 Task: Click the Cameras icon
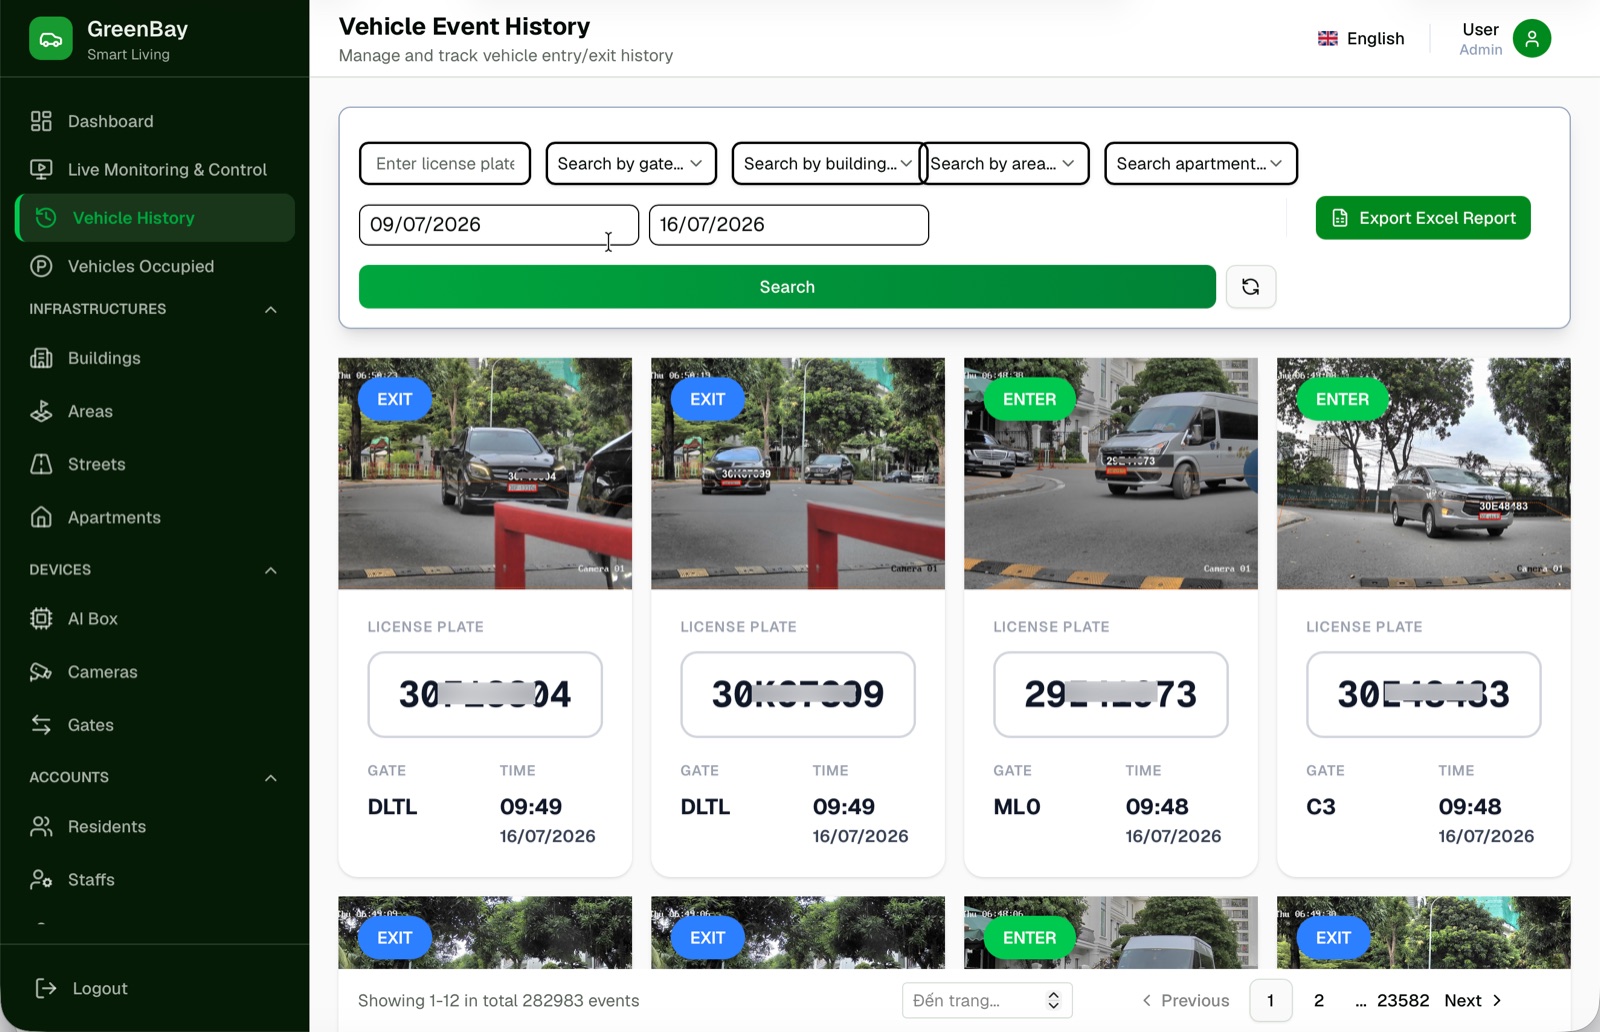[41, 671]
